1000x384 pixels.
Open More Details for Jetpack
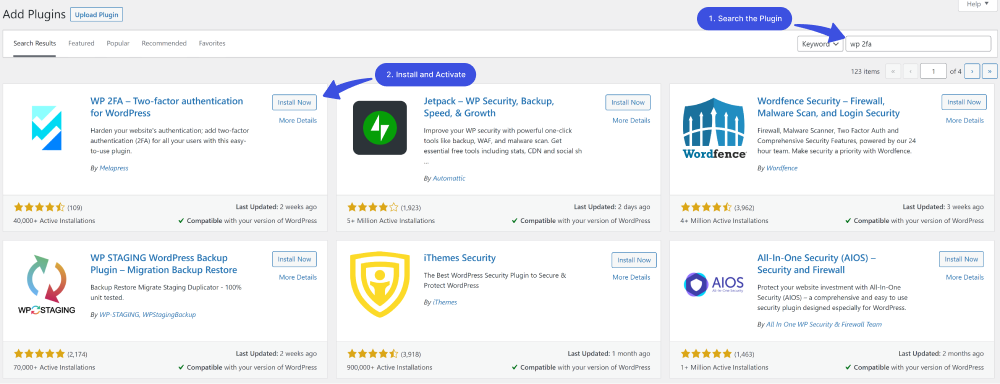click(x=631, y=121)
